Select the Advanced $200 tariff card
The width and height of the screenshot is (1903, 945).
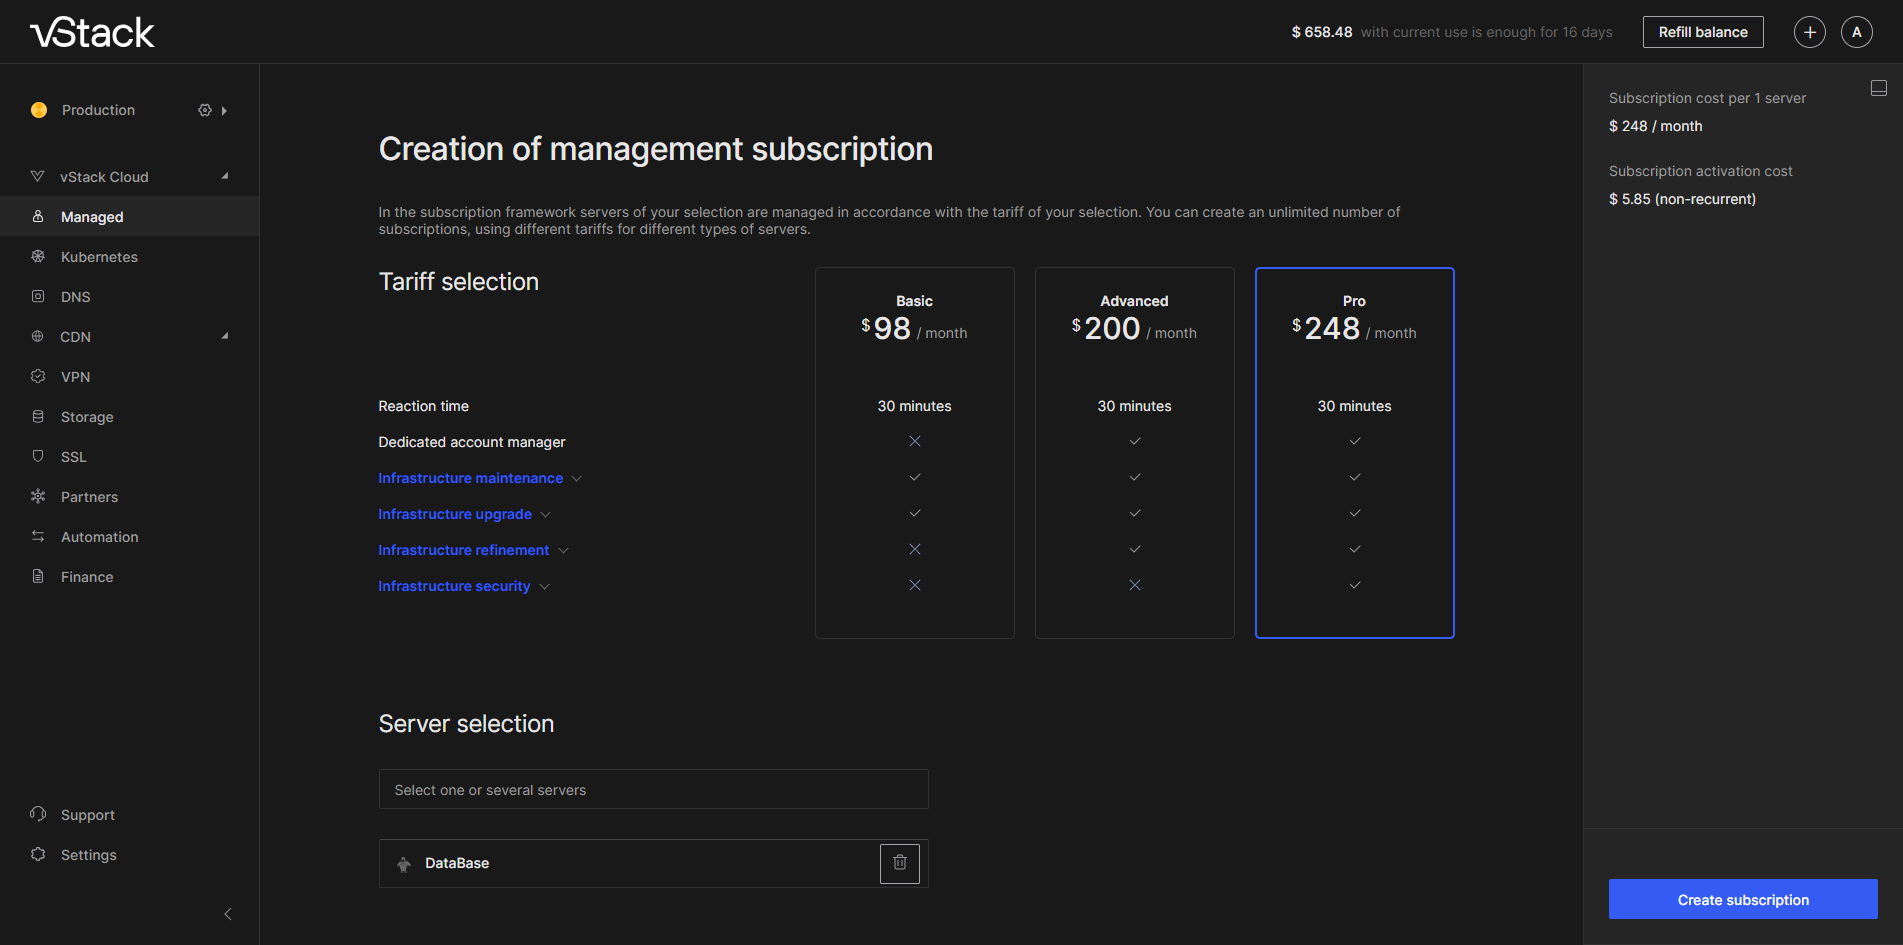[x=1135, y=452]
